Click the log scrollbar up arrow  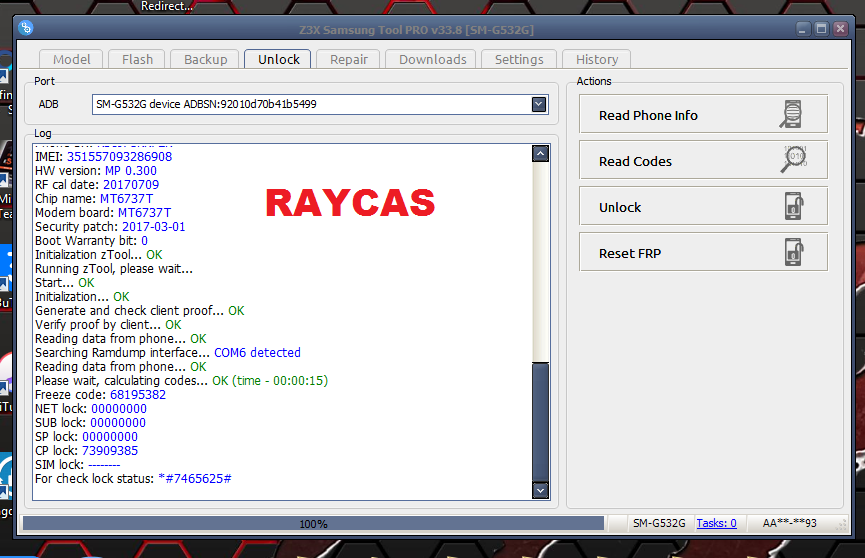pyautogui.click(x=540, y=153)
